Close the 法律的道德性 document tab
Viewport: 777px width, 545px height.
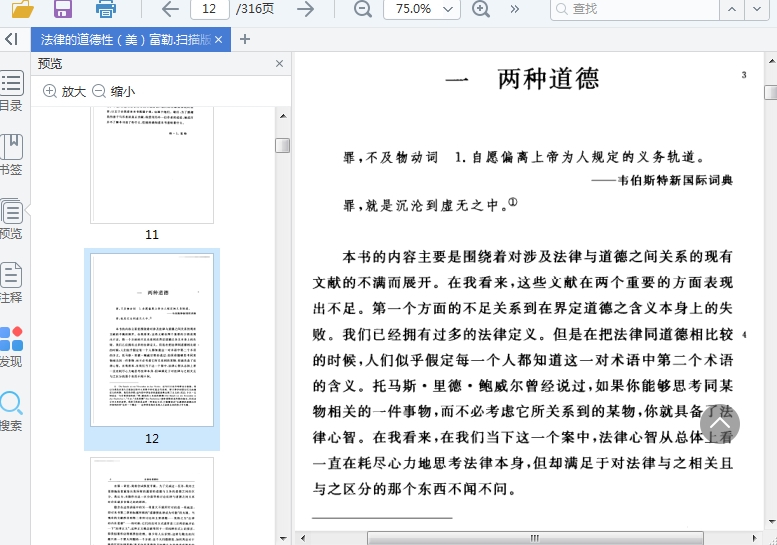click(x=219, y=40)
